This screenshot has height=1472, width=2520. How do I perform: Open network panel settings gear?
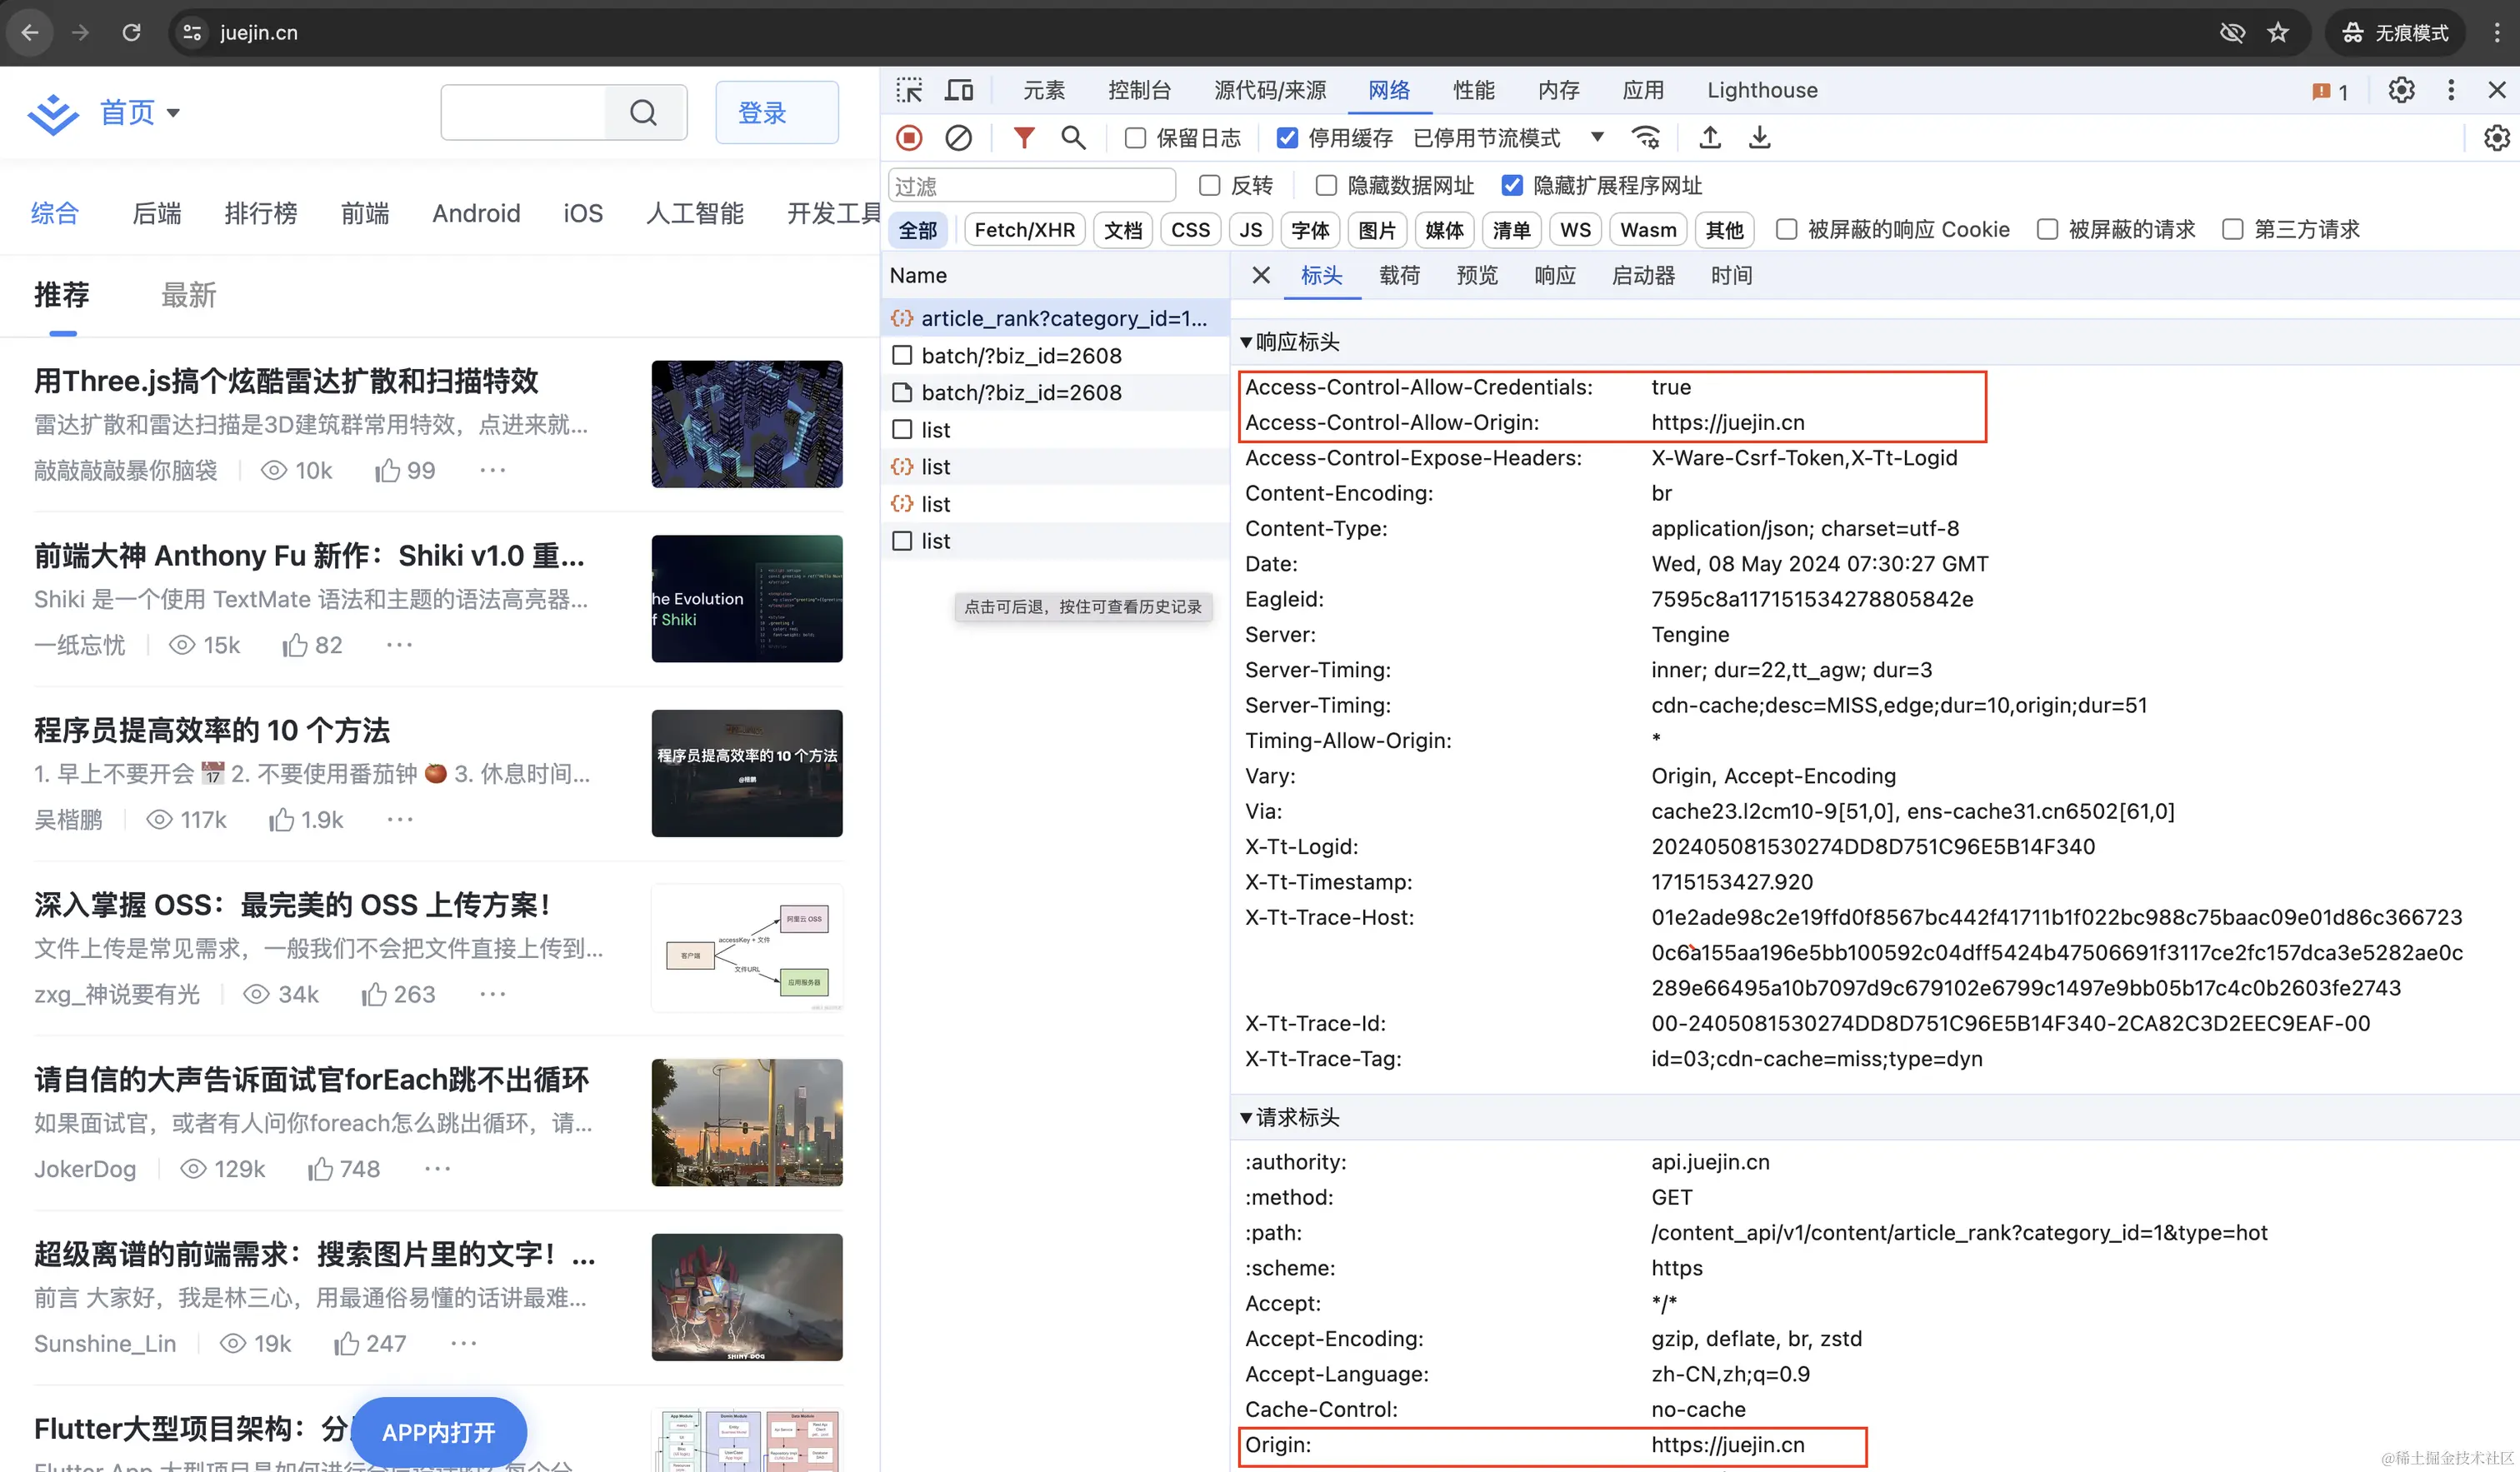(x=2496, y=137)
